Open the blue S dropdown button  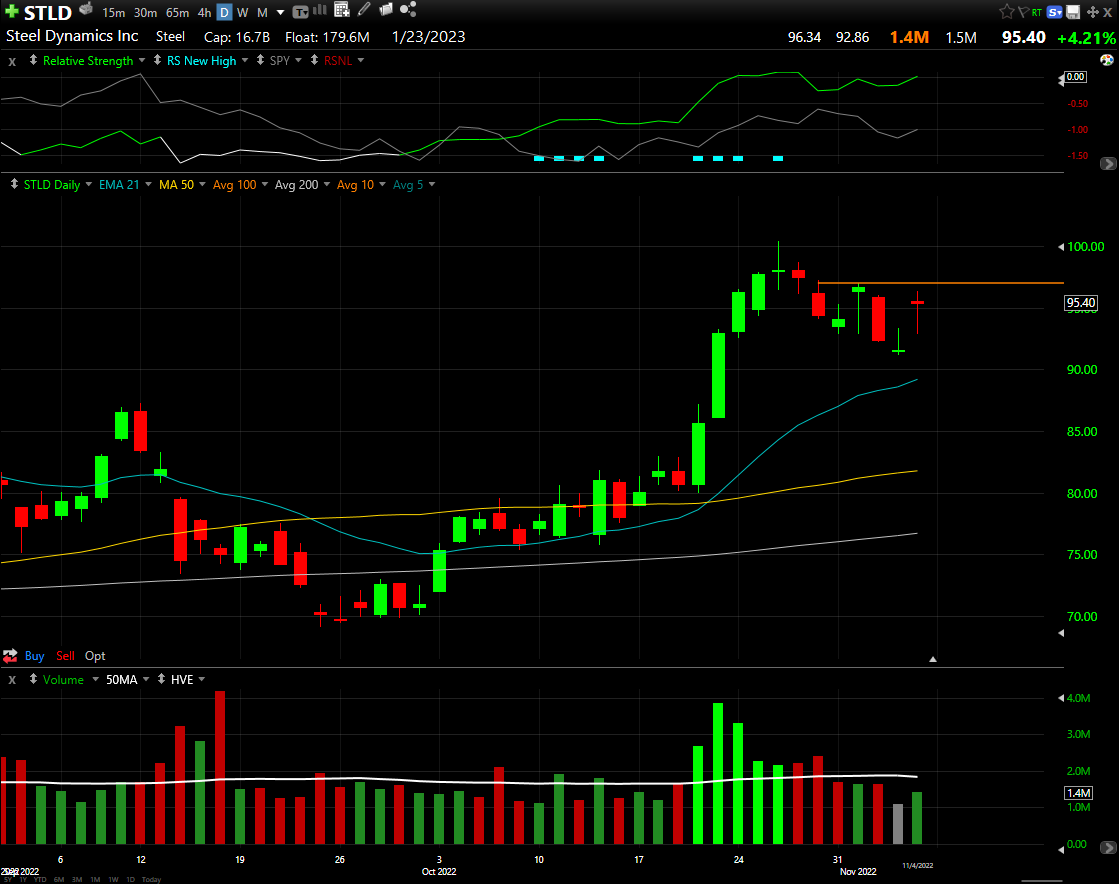(x=1055, y=12)
